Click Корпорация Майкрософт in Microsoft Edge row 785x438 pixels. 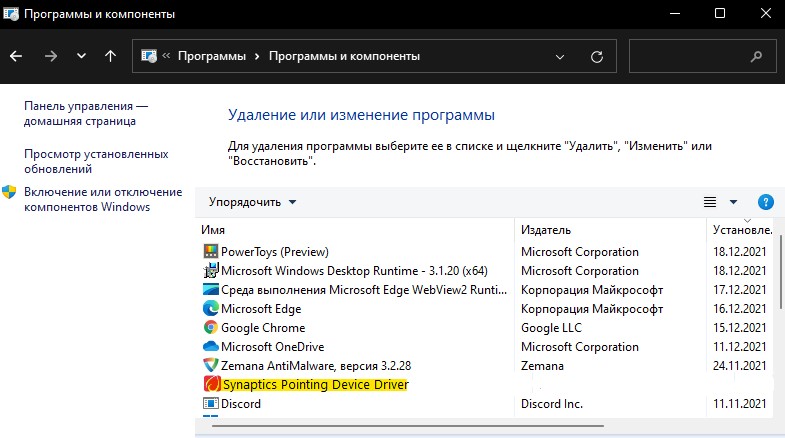point(592,309)
